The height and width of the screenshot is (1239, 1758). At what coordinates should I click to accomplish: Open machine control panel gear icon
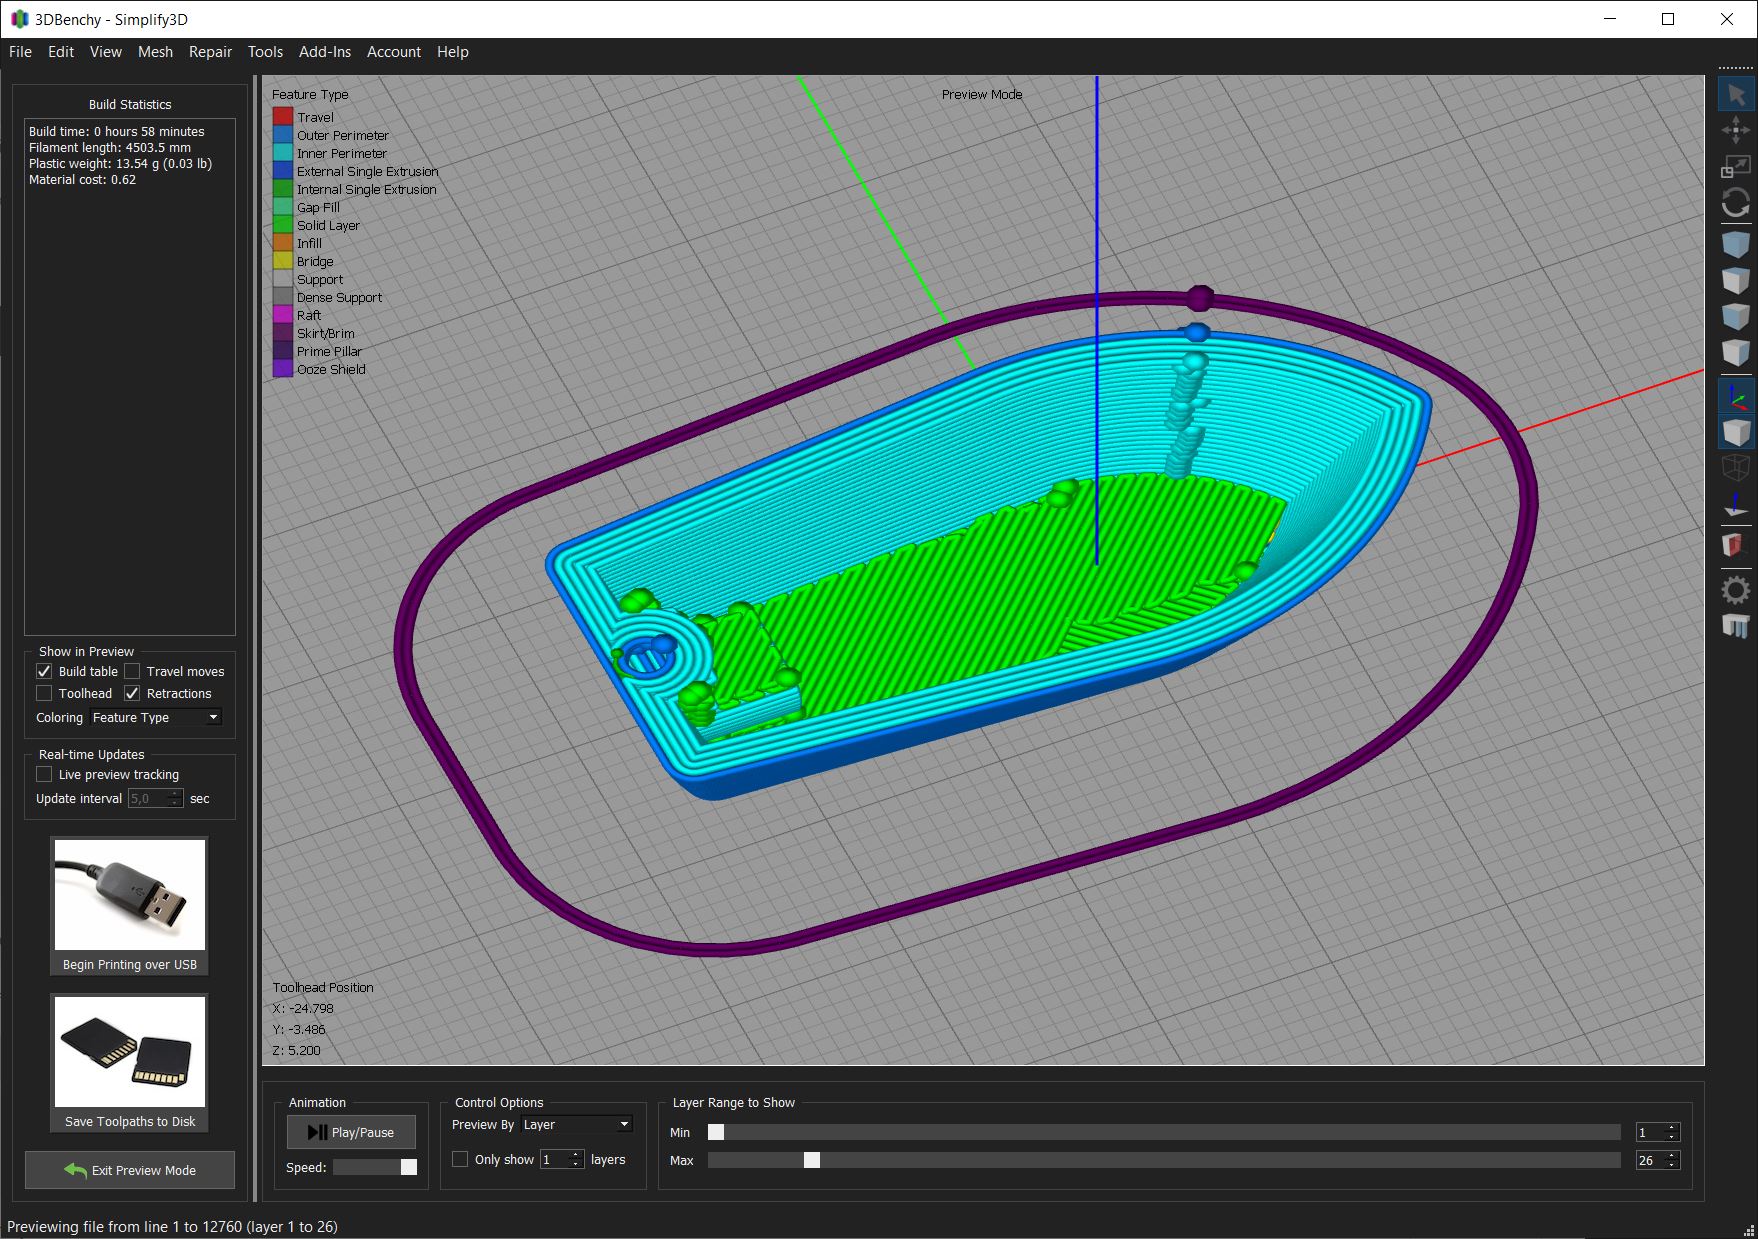[1735, 589]
